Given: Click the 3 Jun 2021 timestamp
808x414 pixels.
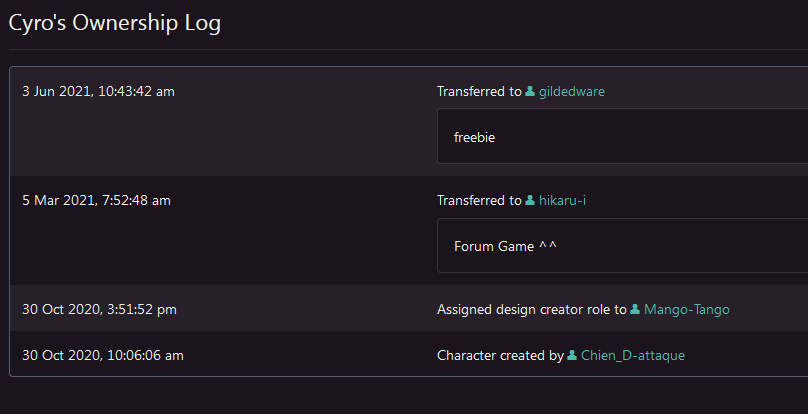Looking at the screenshot, I should tap(98, 92).
